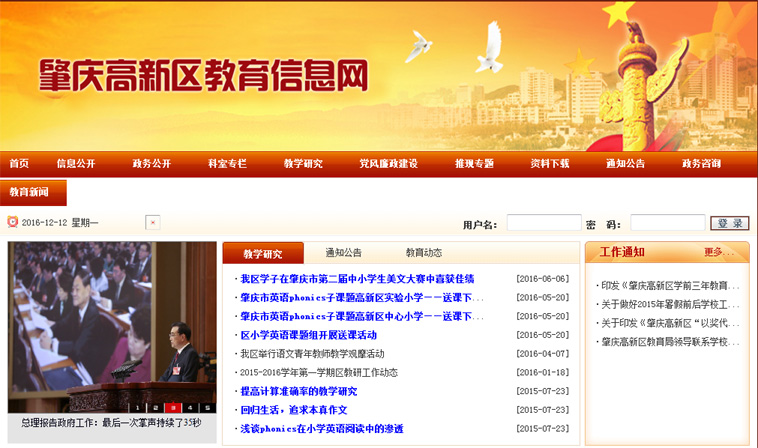Screen dimensions: 758x448
Task: Open article 提高计算准确率的教学研究
Action: [298, 391]
